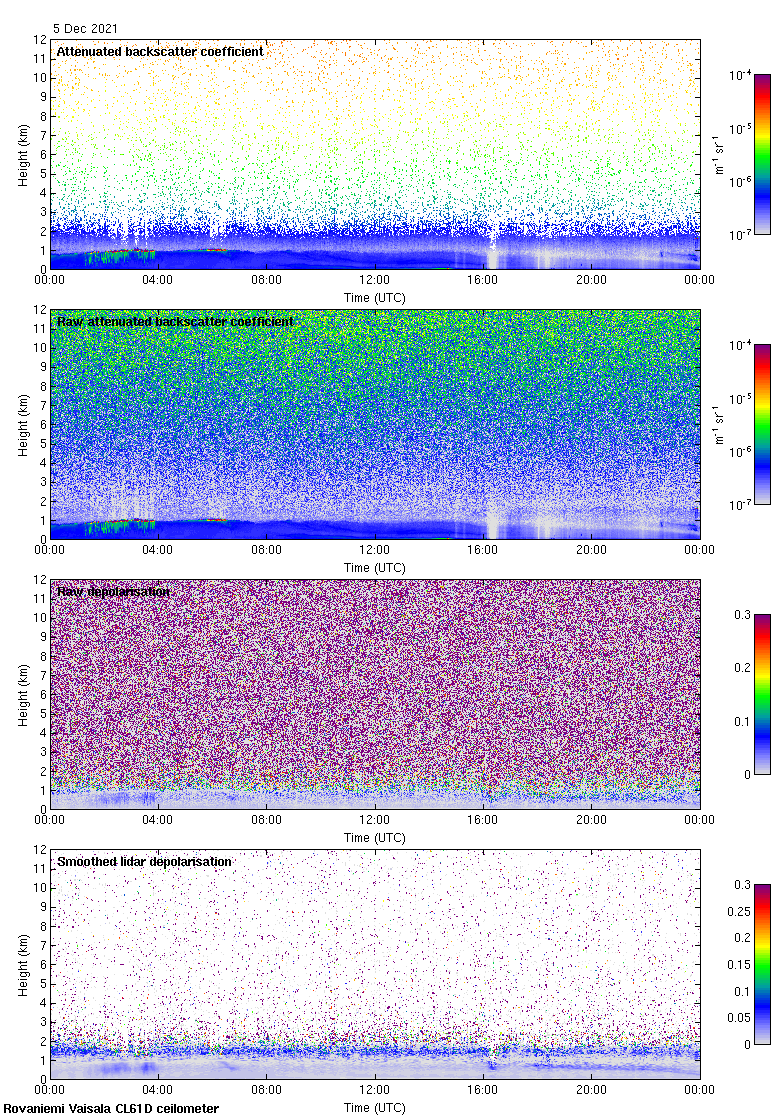Click '0.2' on raw depolarisation colorbar
The width and height of the screenshot is (780, 1120).
(x=743, y=668)
